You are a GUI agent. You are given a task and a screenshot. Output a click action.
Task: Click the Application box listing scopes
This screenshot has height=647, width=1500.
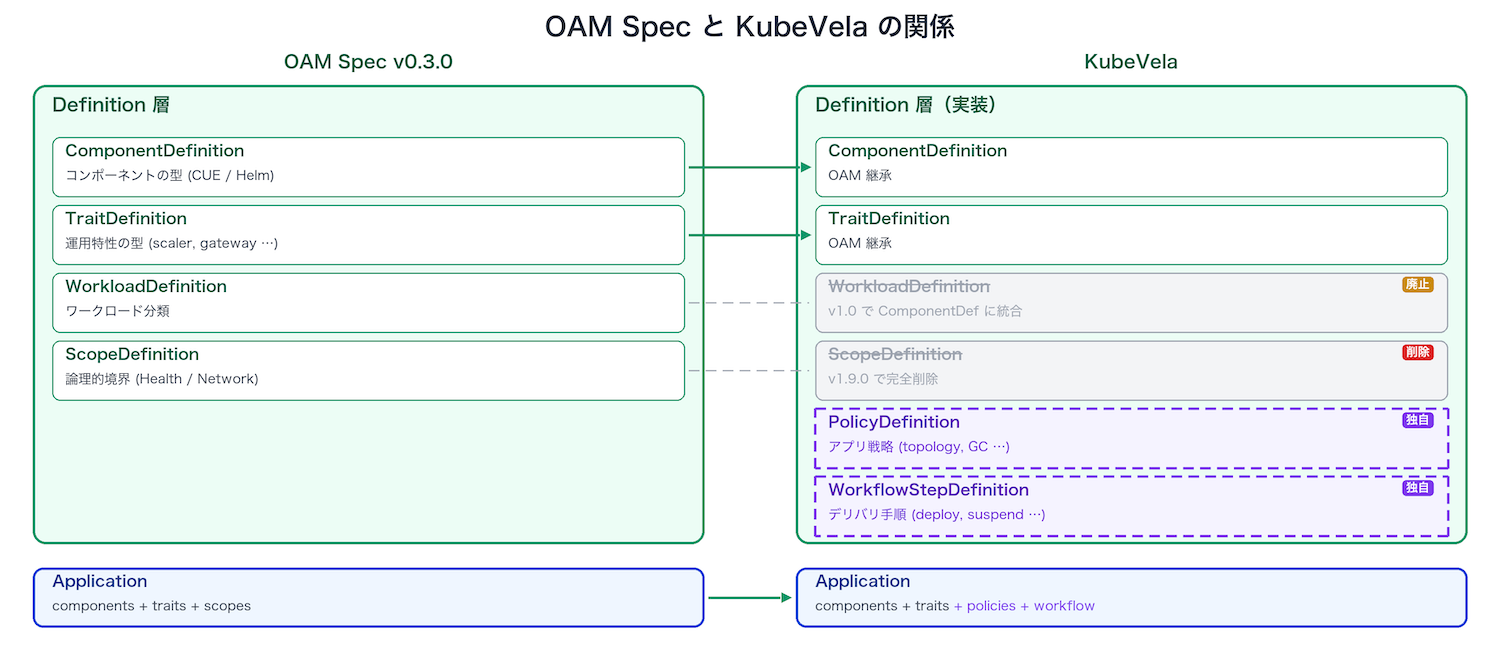pos(368,597)
